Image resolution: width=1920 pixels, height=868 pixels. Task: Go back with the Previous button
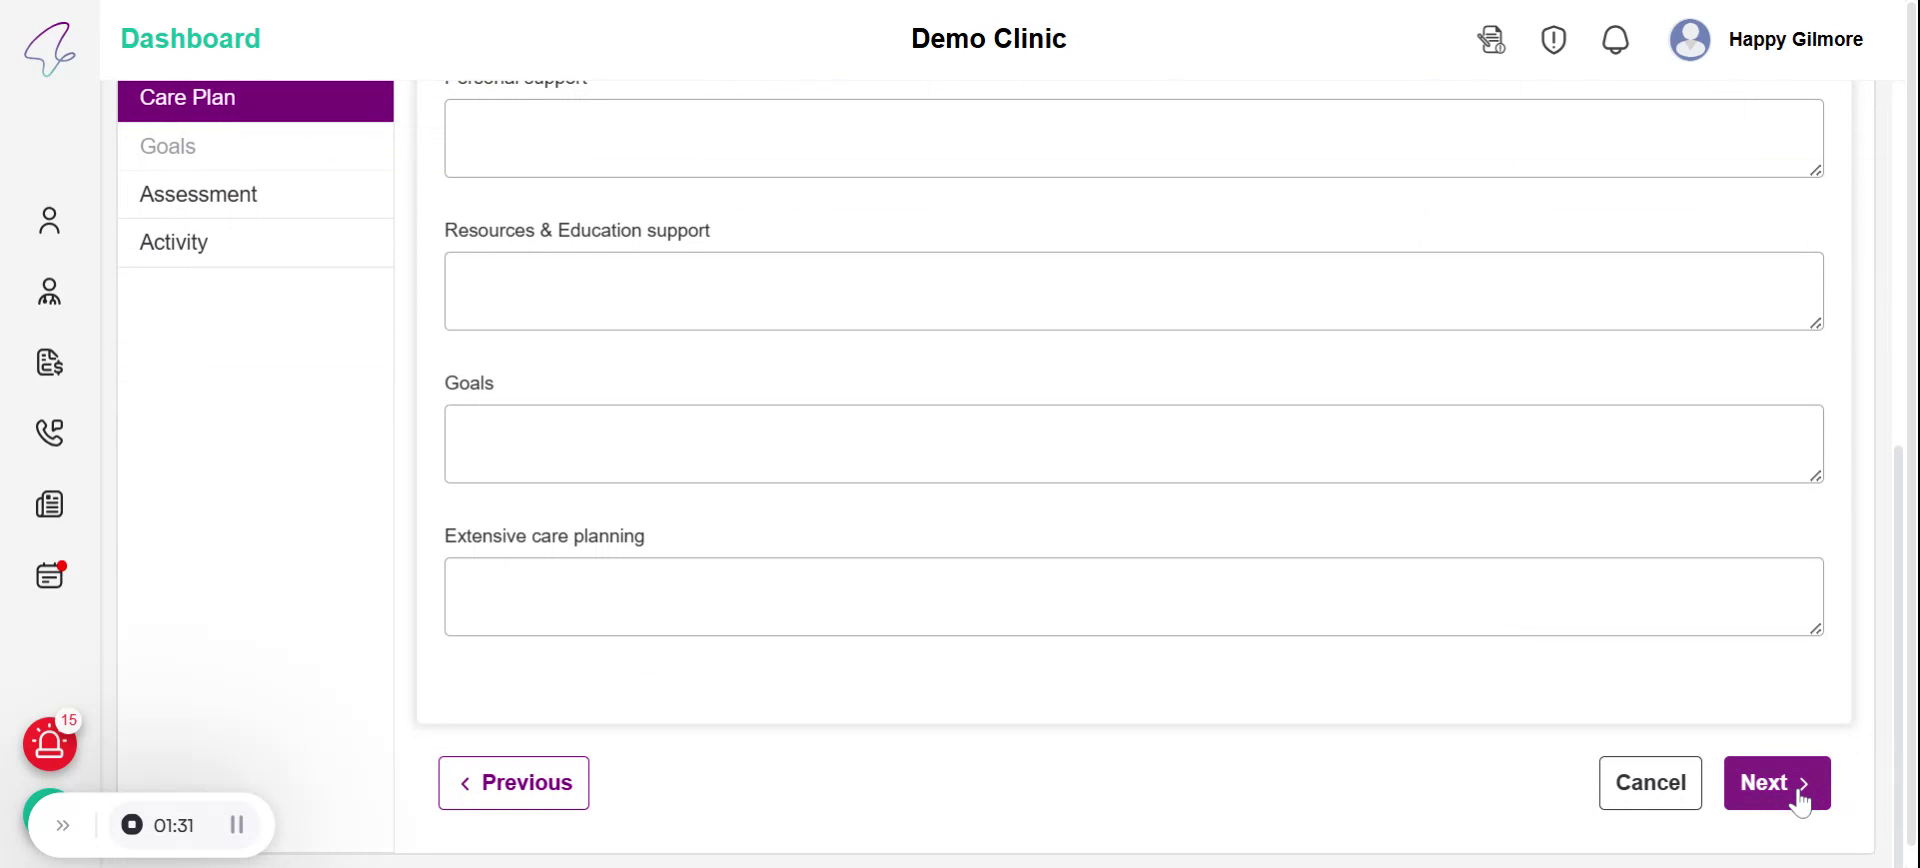513,783
